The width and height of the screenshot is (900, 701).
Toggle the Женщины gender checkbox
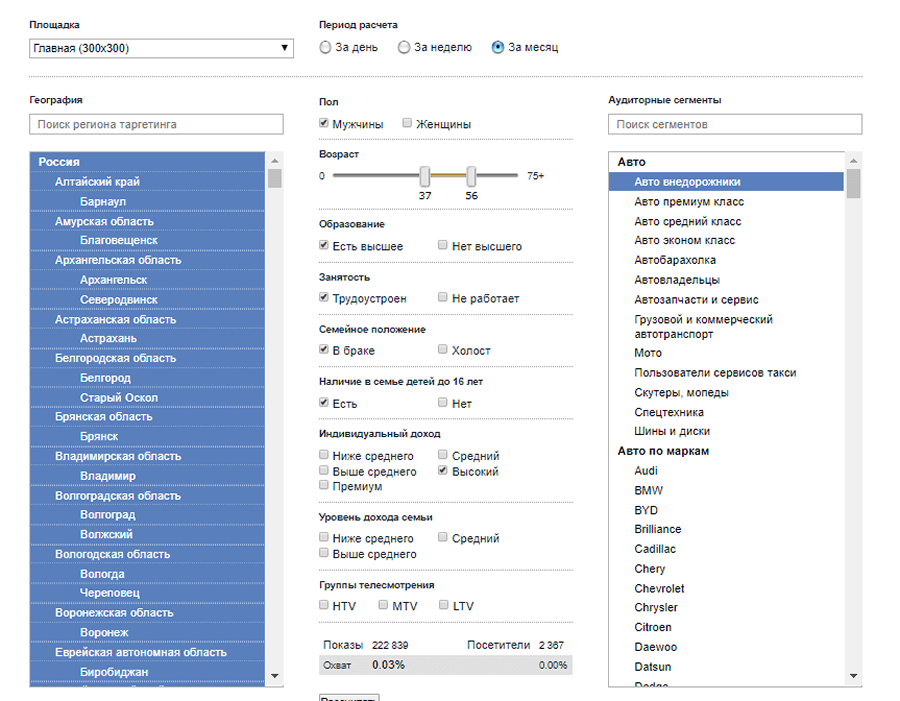coord(408,124)
